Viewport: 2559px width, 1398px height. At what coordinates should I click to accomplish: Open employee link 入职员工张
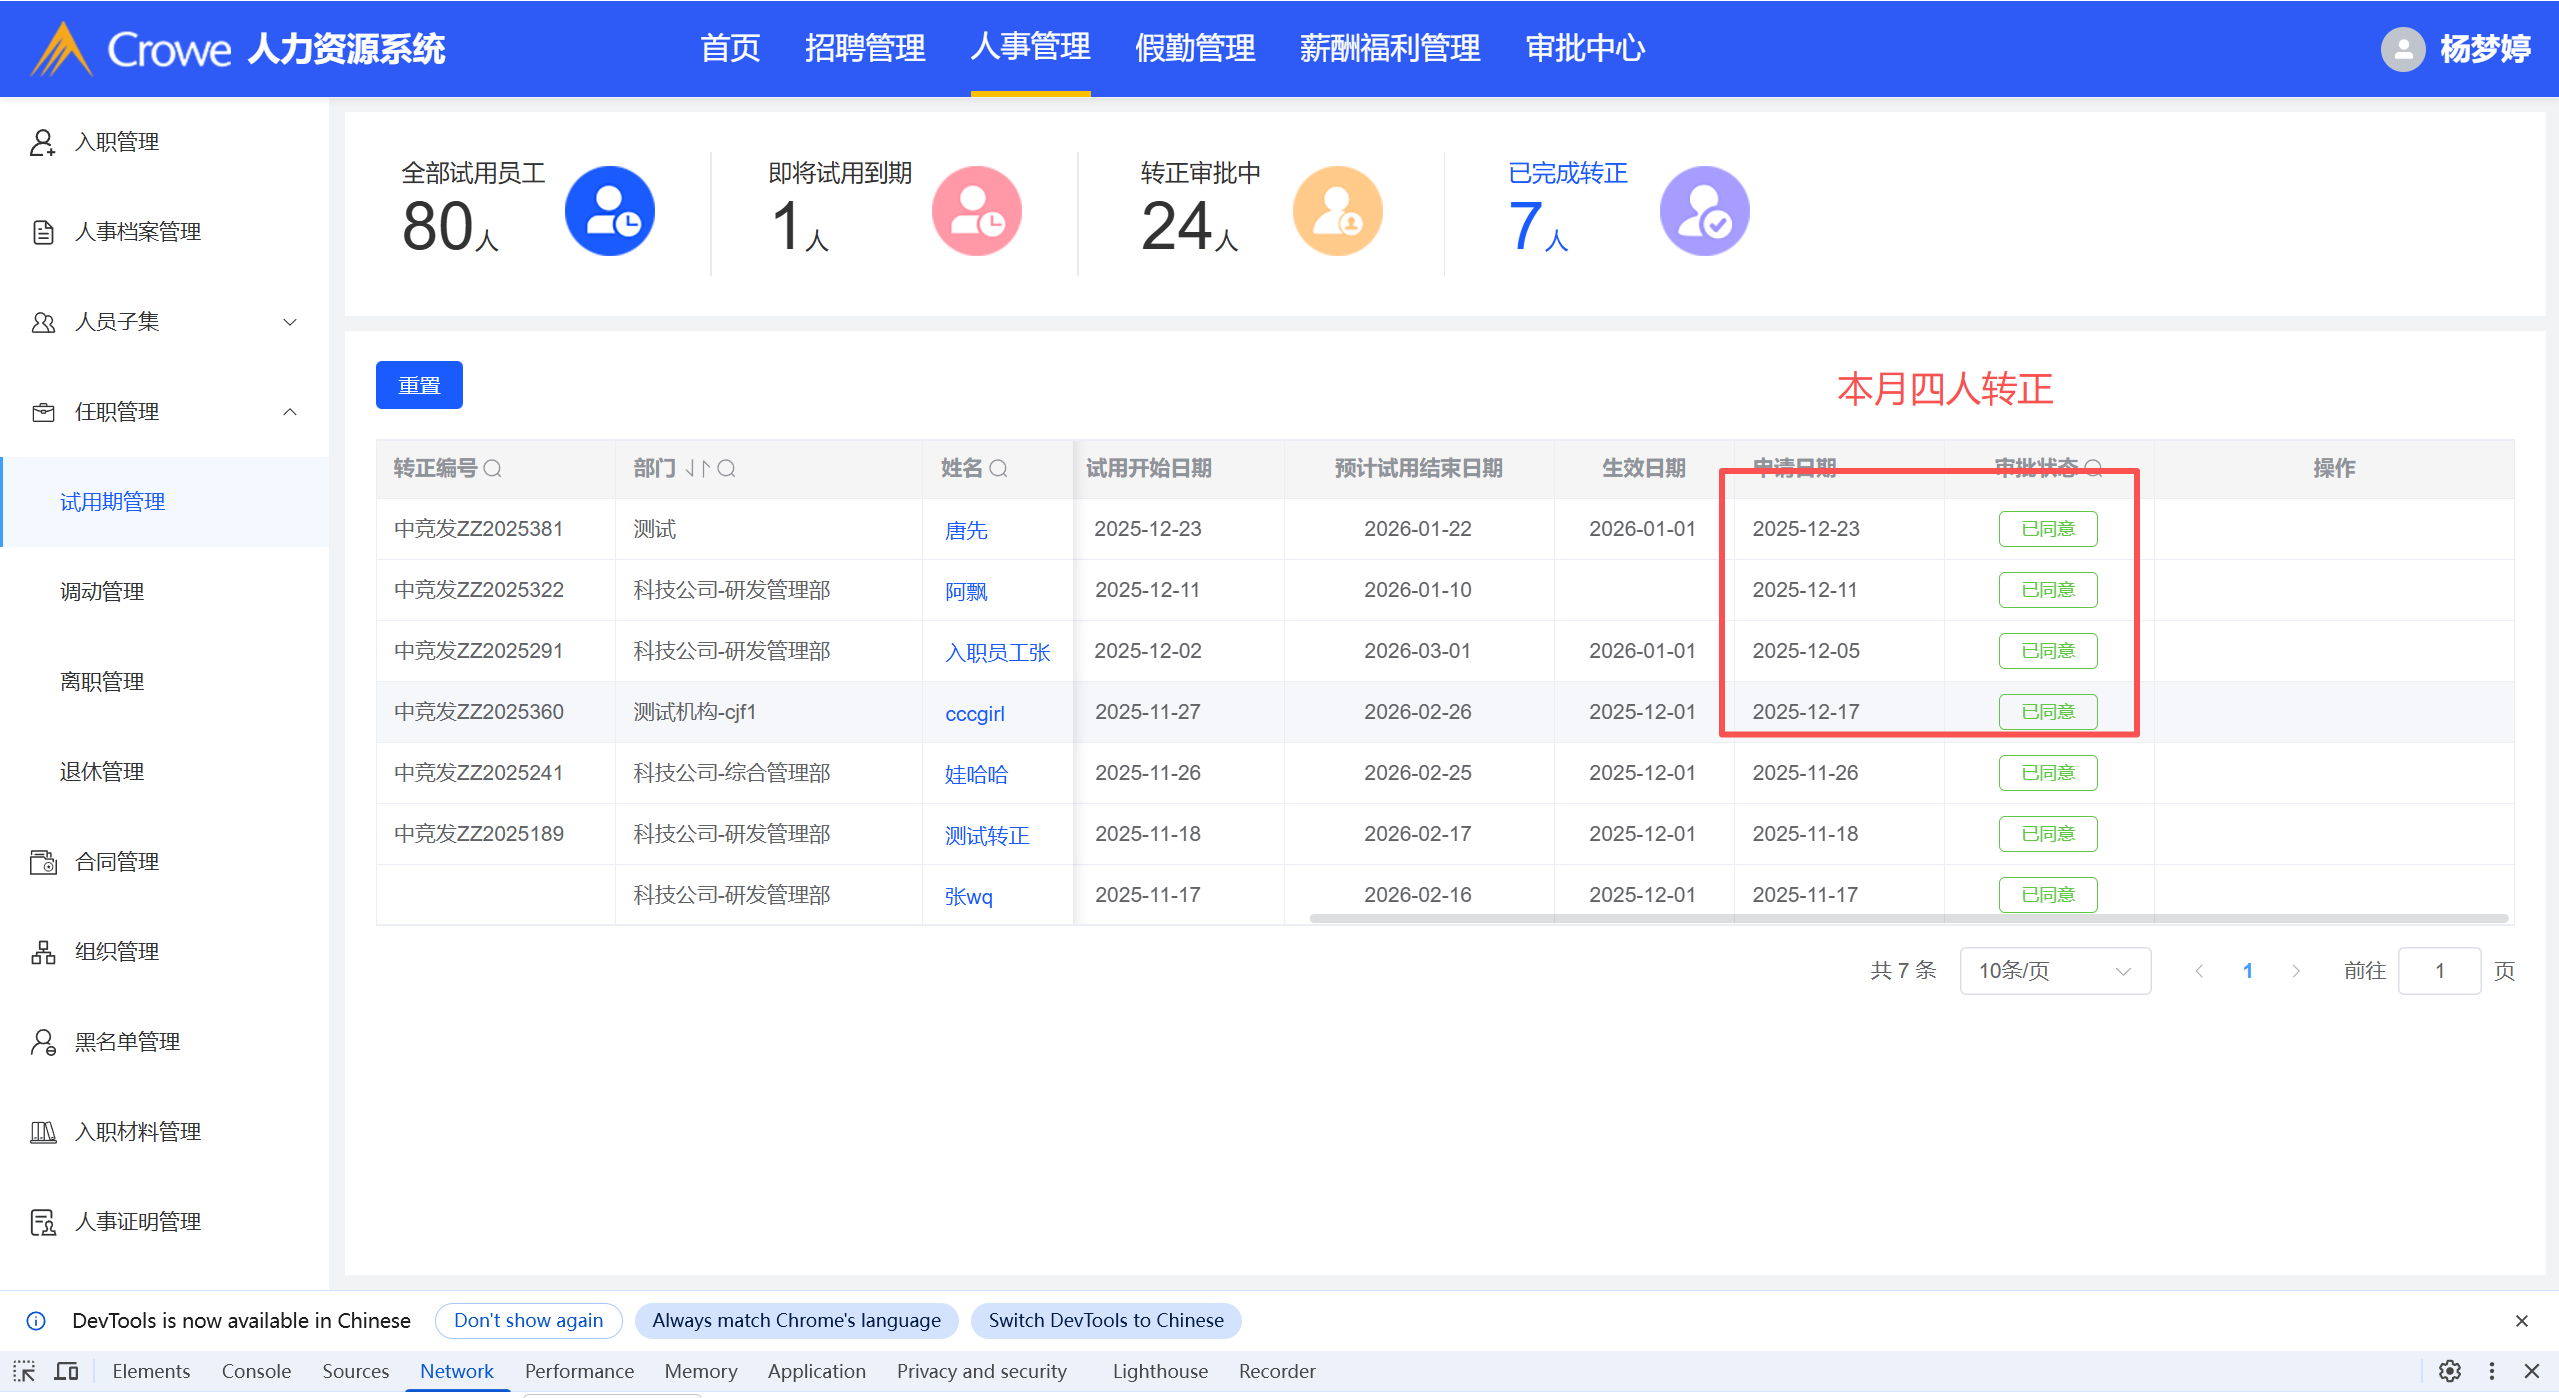pyautogui.click(x=997, y=653)
